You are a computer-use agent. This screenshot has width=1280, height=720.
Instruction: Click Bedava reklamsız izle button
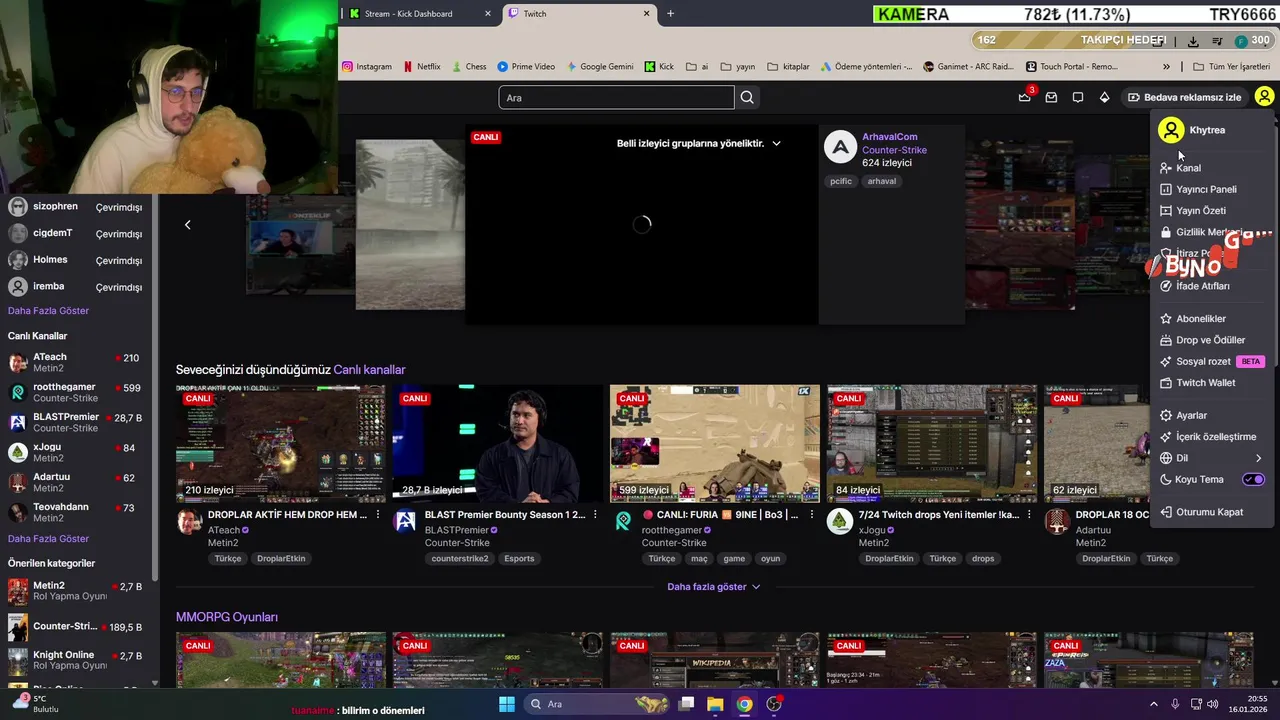point(1184,97)
